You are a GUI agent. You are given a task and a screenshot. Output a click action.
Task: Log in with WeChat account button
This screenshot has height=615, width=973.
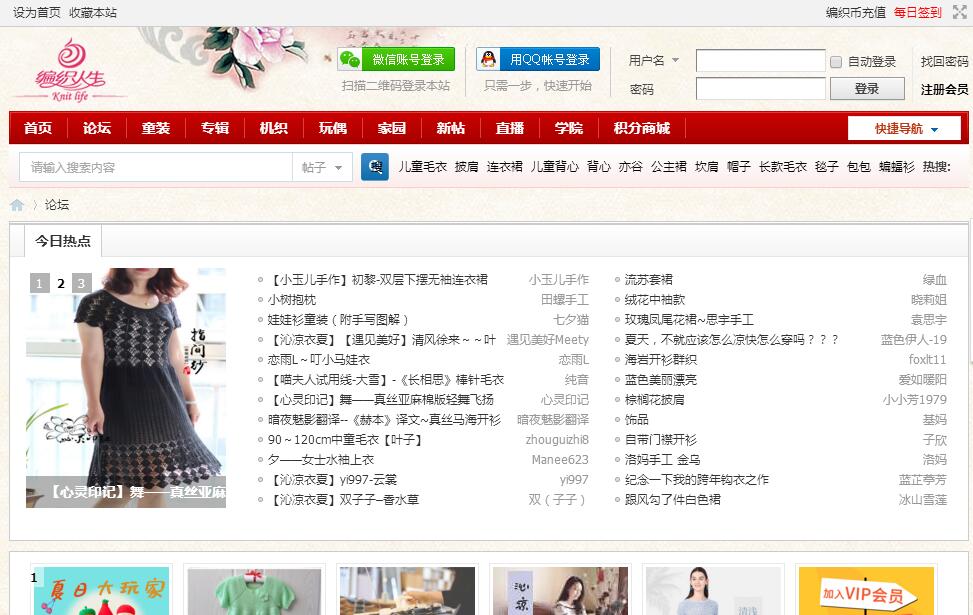point(396,60)
